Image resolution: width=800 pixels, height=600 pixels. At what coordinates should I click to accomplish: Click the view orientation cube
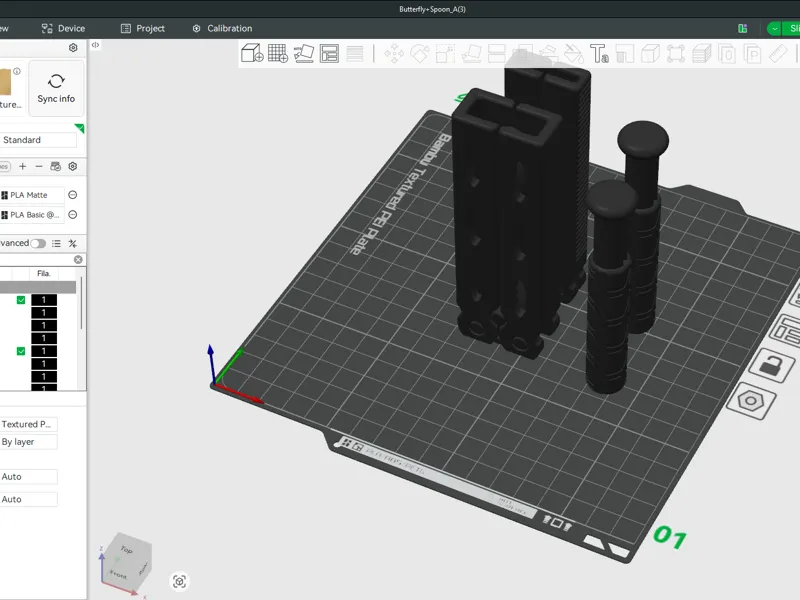point(126,563)
